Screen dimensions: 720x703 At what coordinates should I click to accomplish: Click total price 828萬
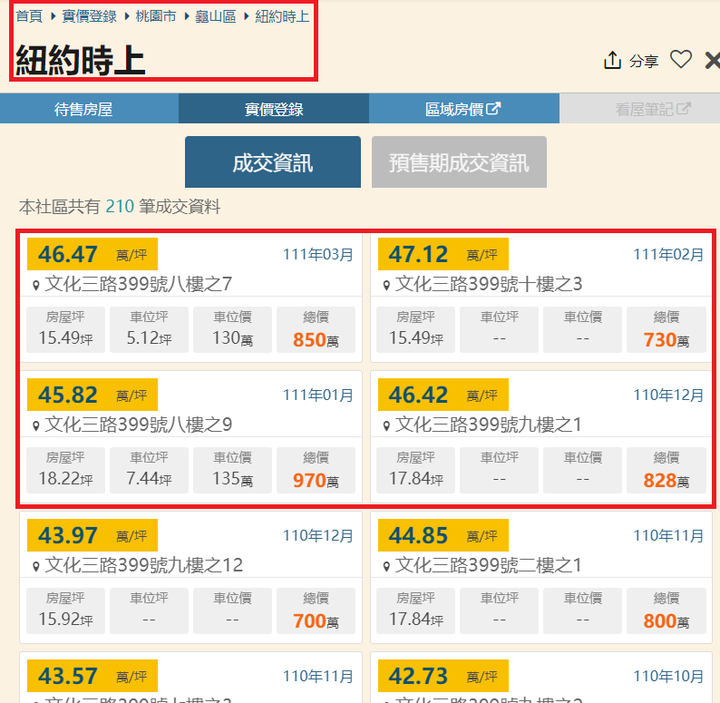tap(666, 480)
